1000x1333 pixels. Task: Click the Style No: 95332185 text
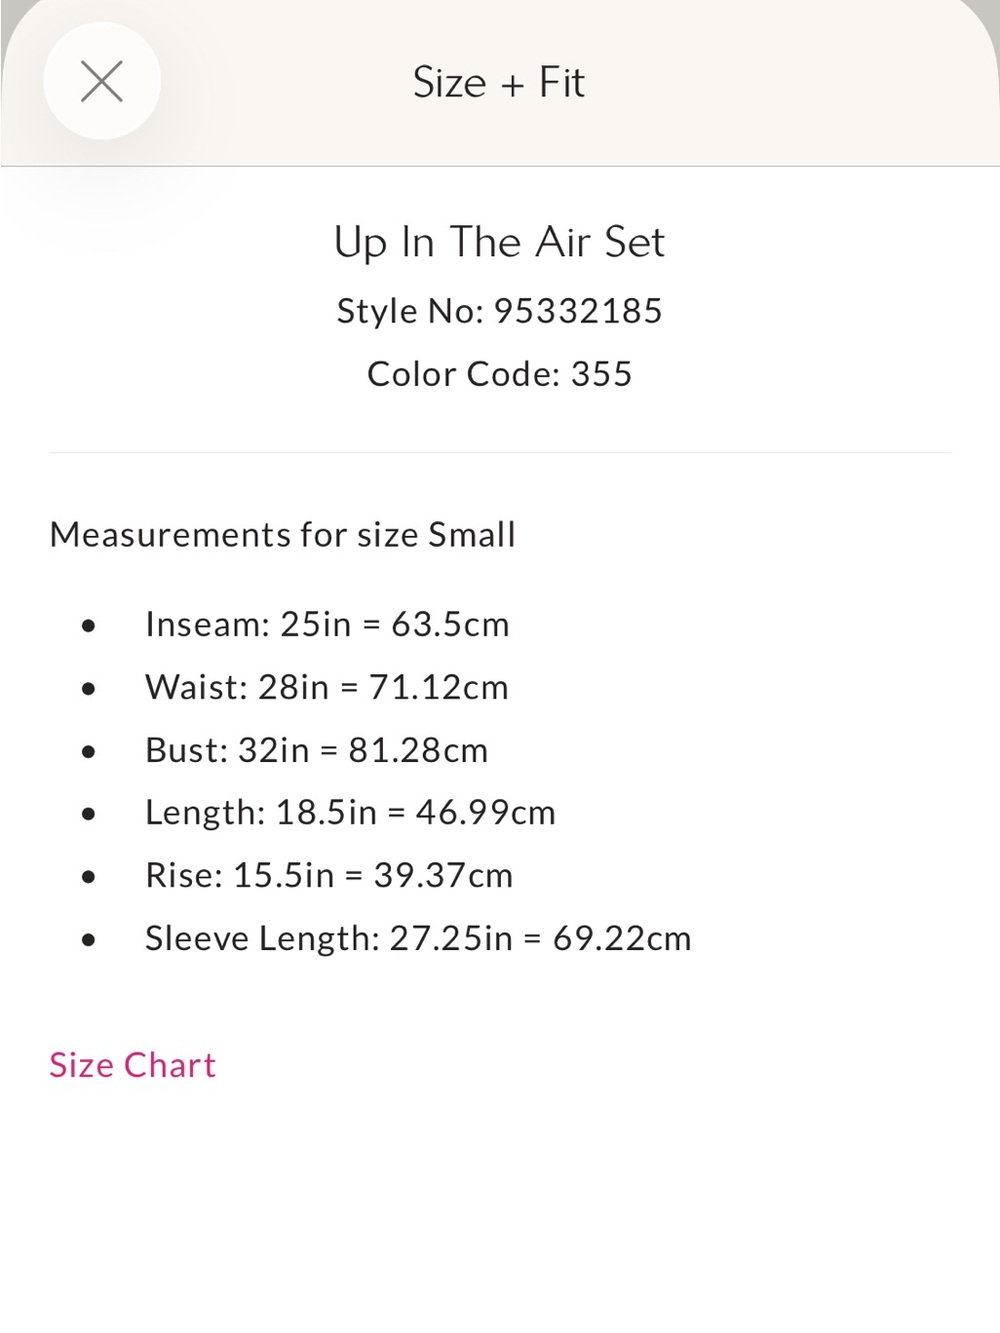tap(499, 311)
